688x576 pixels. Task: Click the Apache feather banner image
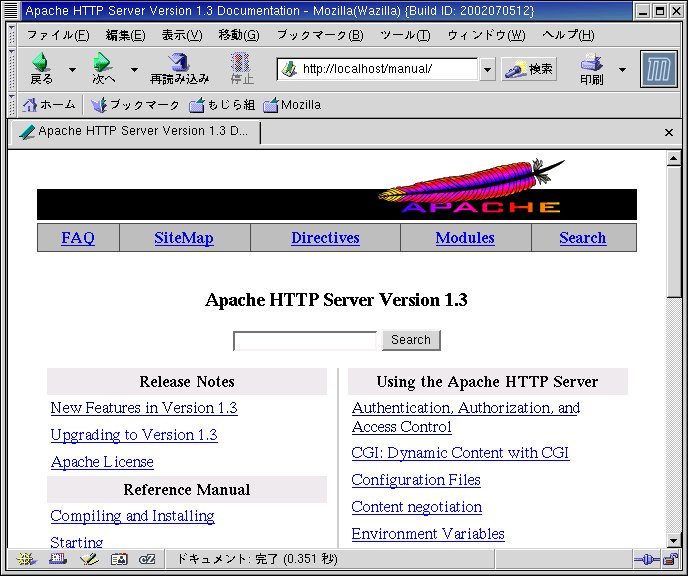tap(337, 190)
